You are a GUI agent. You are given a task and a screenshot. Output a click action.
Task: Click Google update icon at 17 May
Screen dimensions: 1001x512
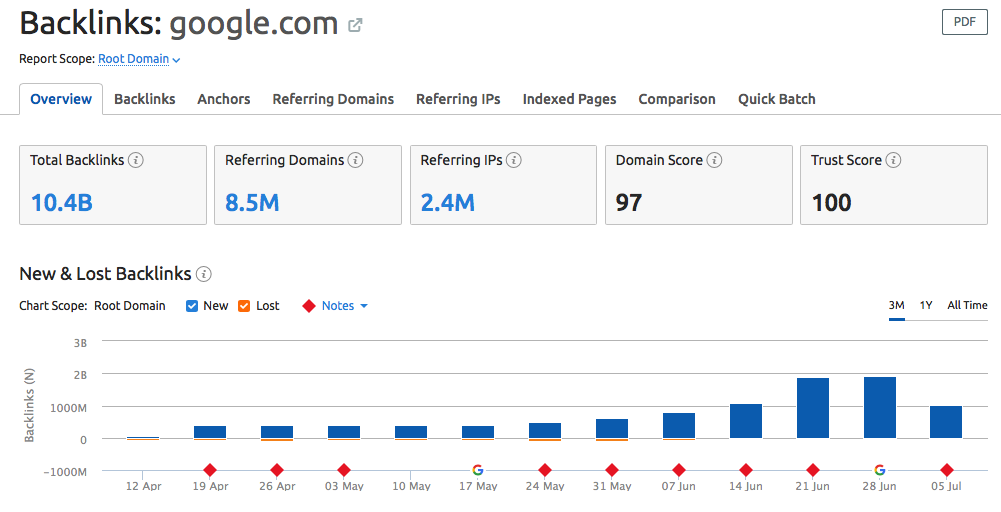(478, 470)
